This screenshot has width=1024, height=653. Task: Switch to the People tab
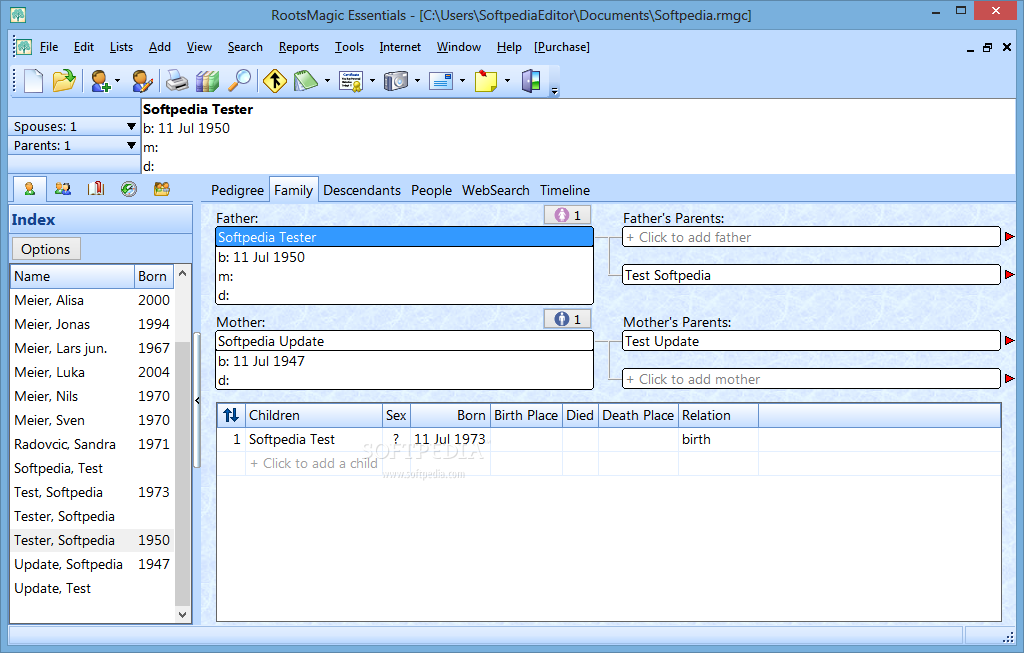pos(431,190)
